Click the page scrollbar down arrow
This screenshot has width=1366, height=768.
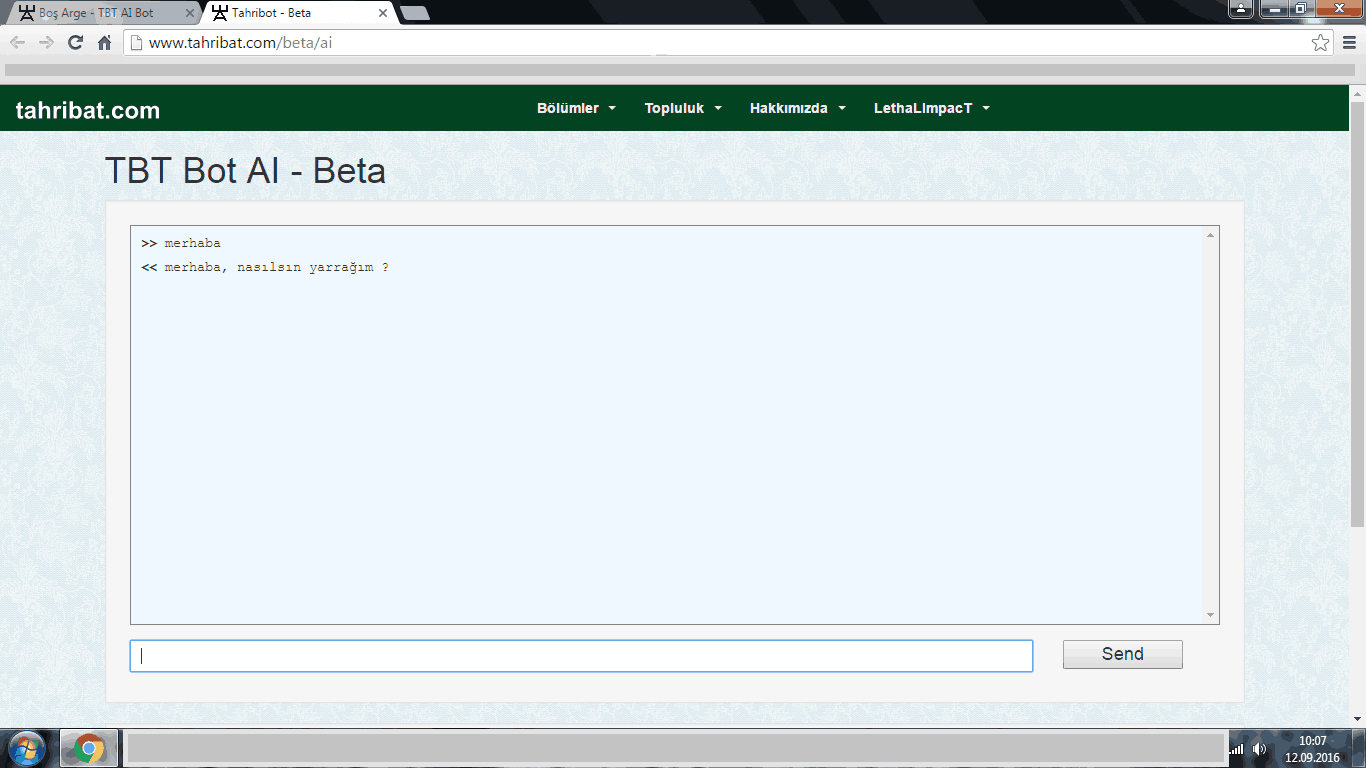tap(1357, 718)
